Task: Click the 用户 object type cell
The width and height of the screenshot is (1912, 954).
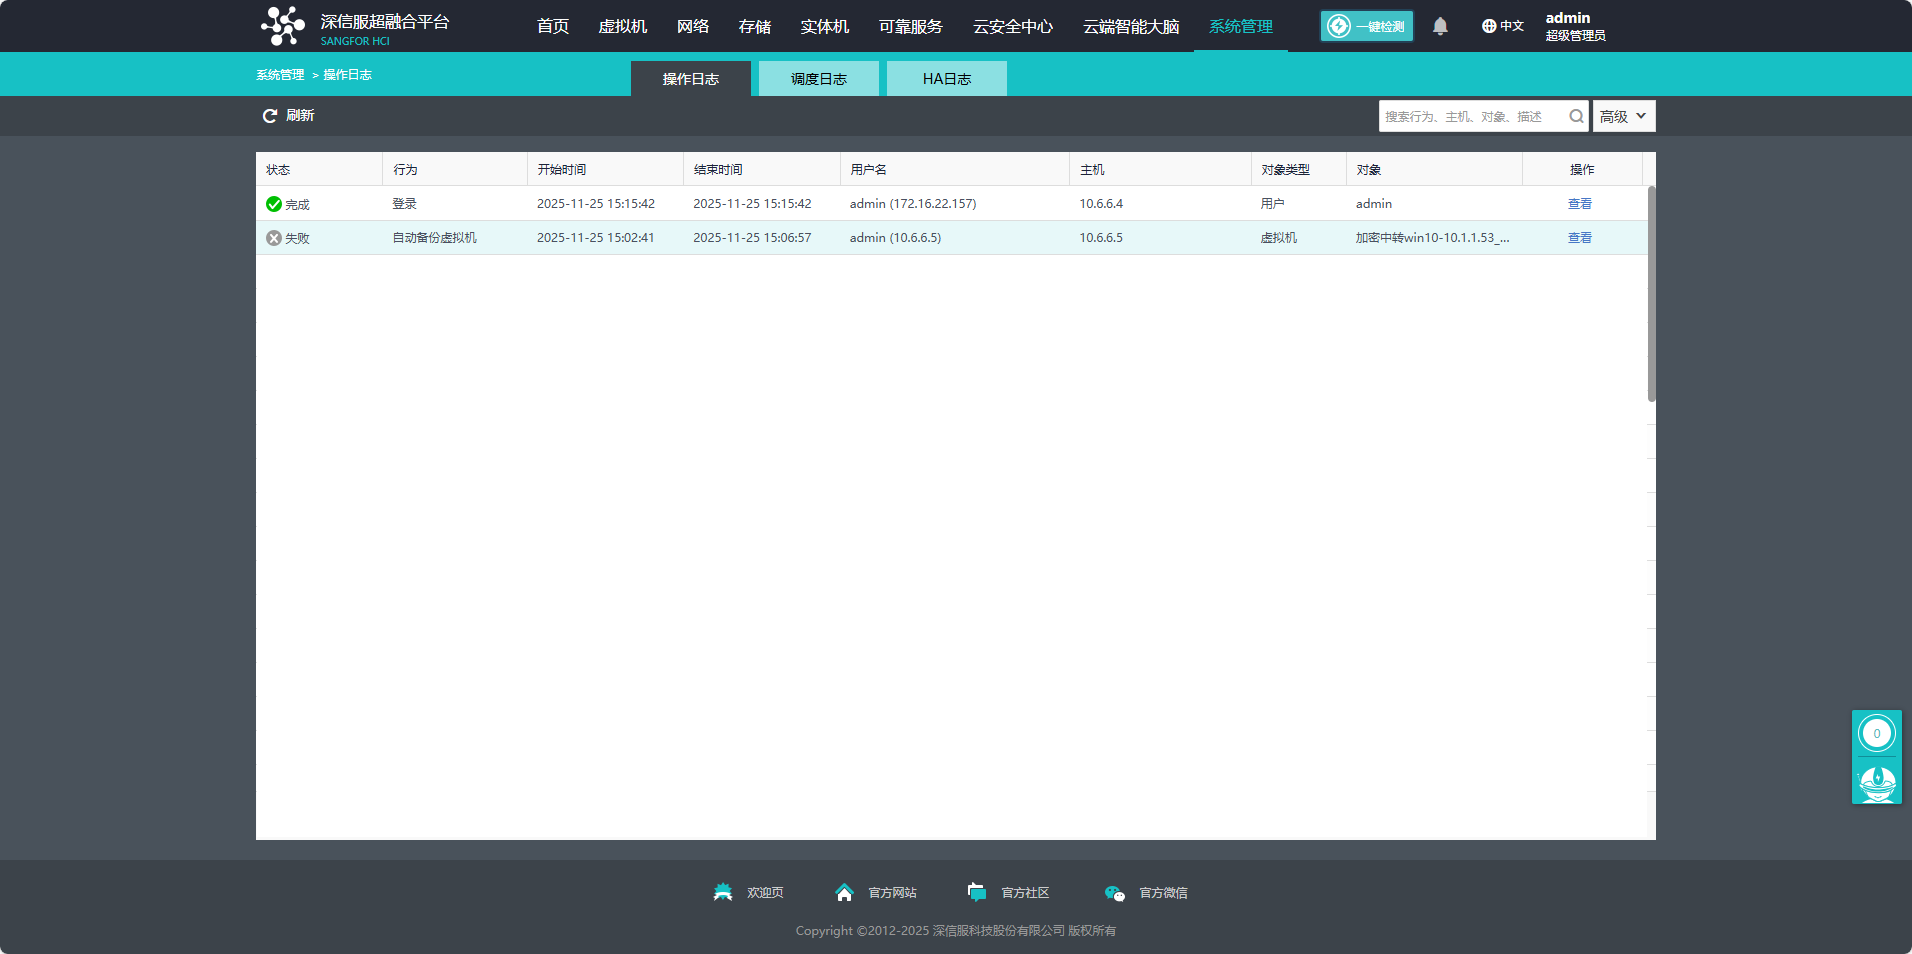Action: (x=1272, y=204)
